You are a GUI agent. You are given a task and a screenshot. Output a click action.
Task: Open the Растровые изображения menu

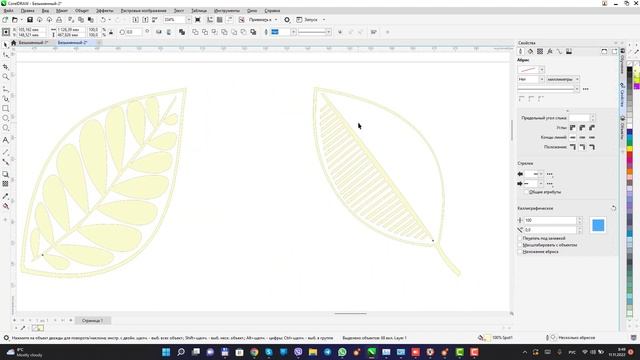point(143,11)
